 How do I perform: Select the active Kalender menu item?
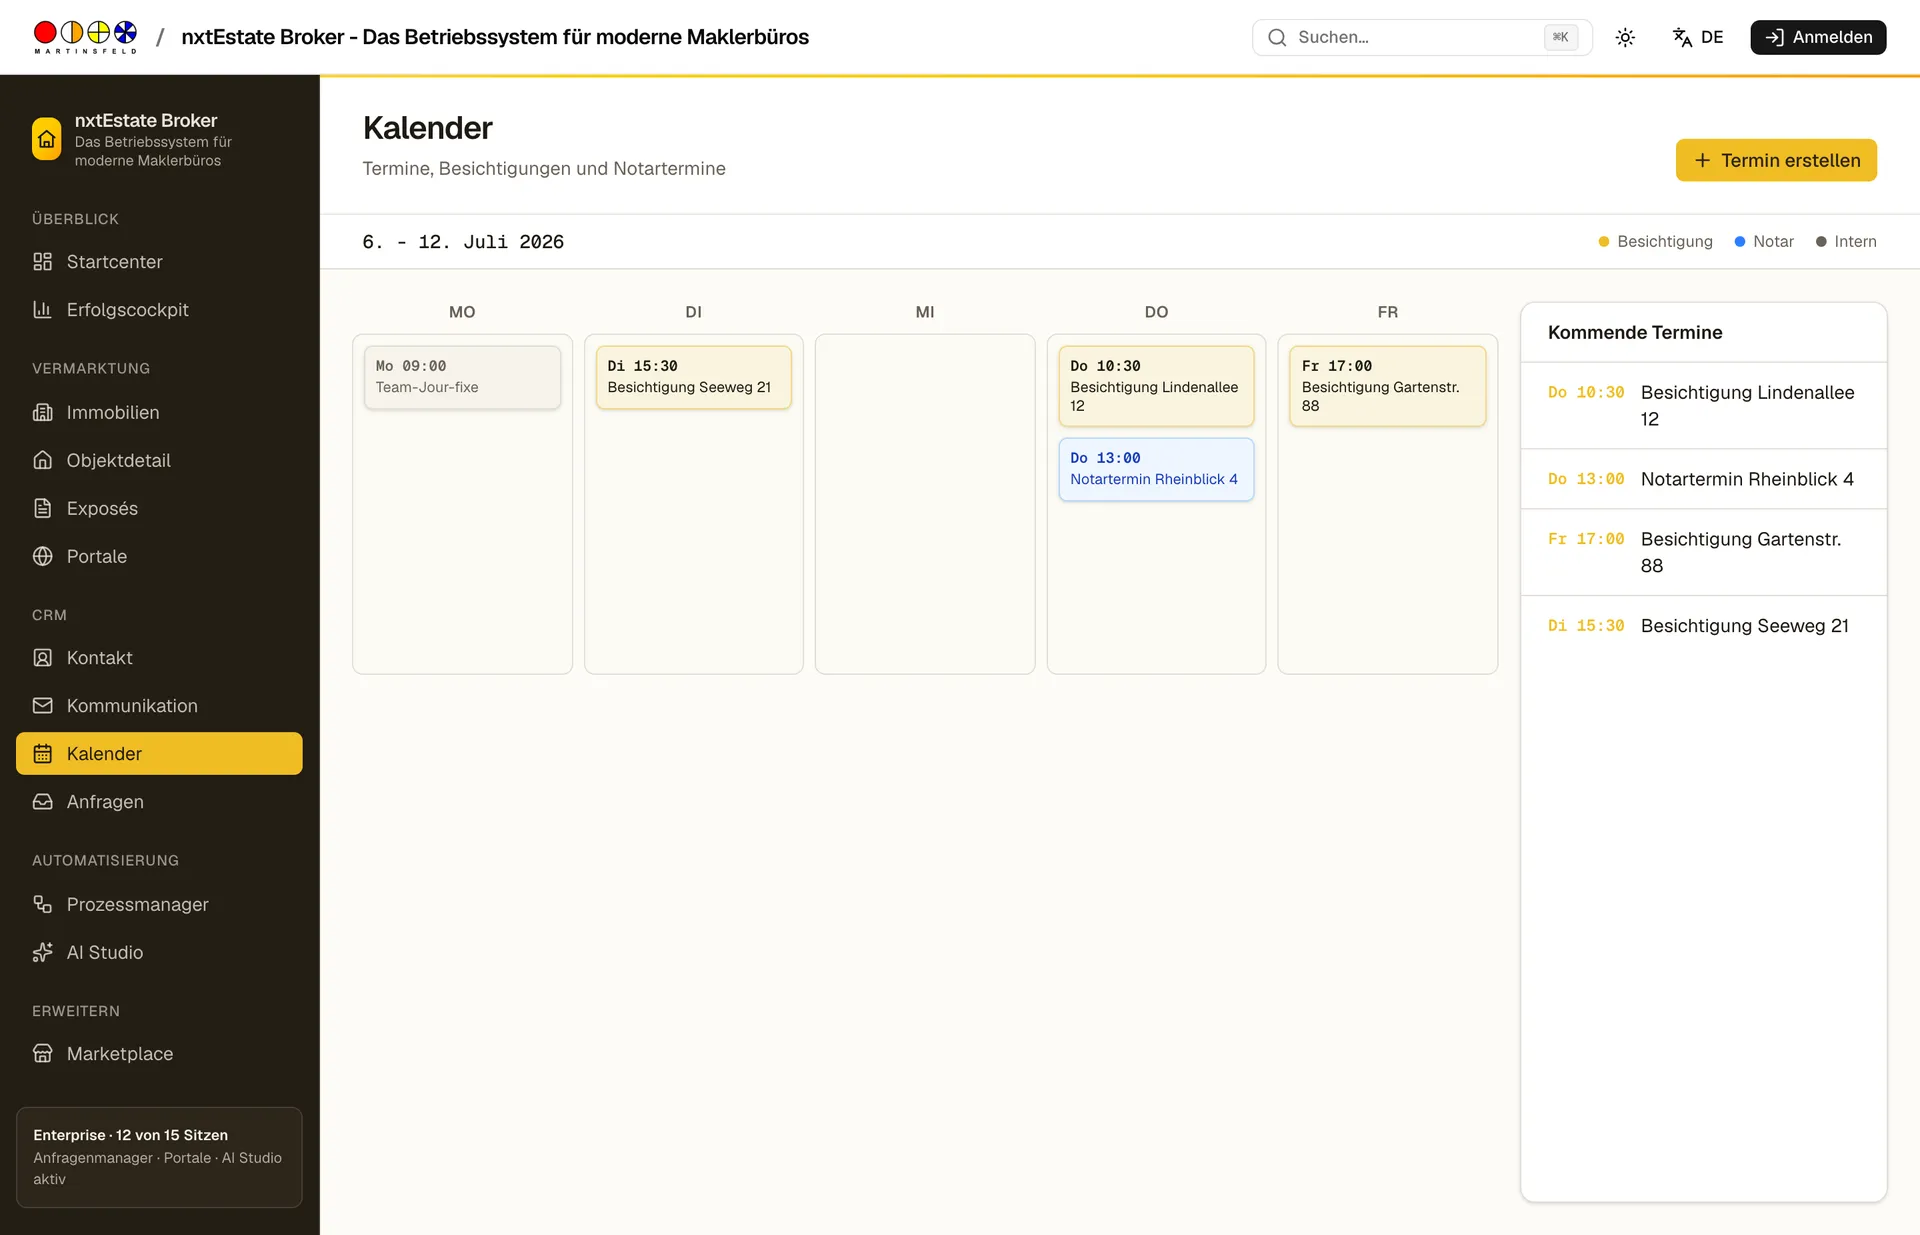tap(159, 754)
